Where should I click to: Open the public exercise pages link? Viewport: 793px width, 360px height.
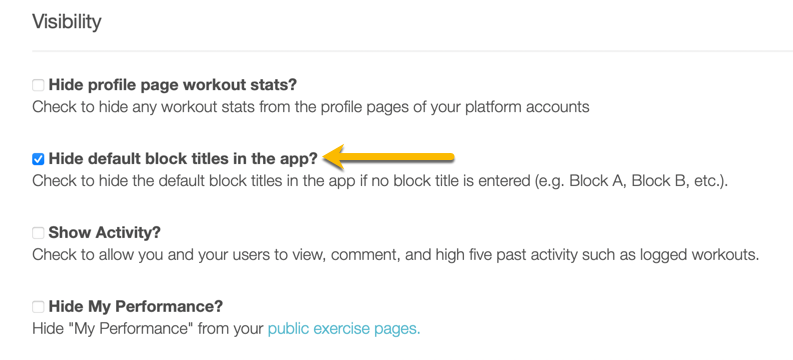click(344, 330)
